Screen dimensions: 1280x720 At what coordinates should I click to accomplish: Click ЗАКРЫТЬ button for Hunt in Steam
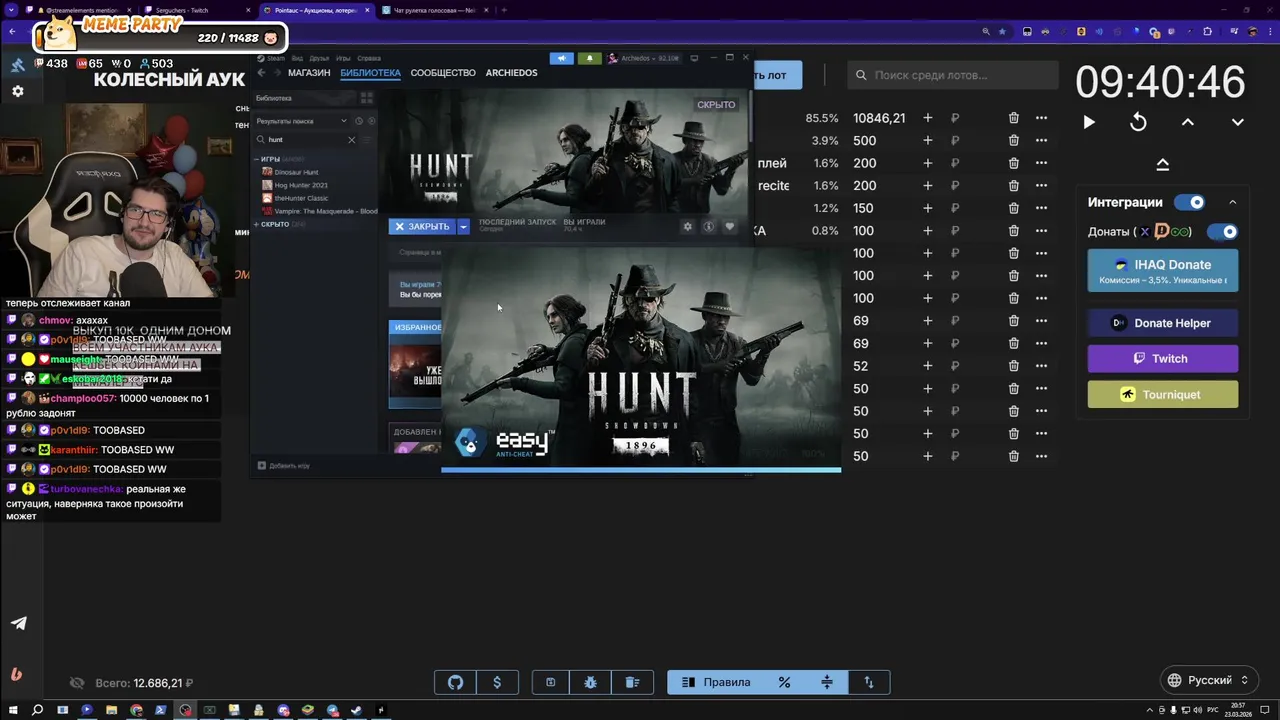[422, 227]
